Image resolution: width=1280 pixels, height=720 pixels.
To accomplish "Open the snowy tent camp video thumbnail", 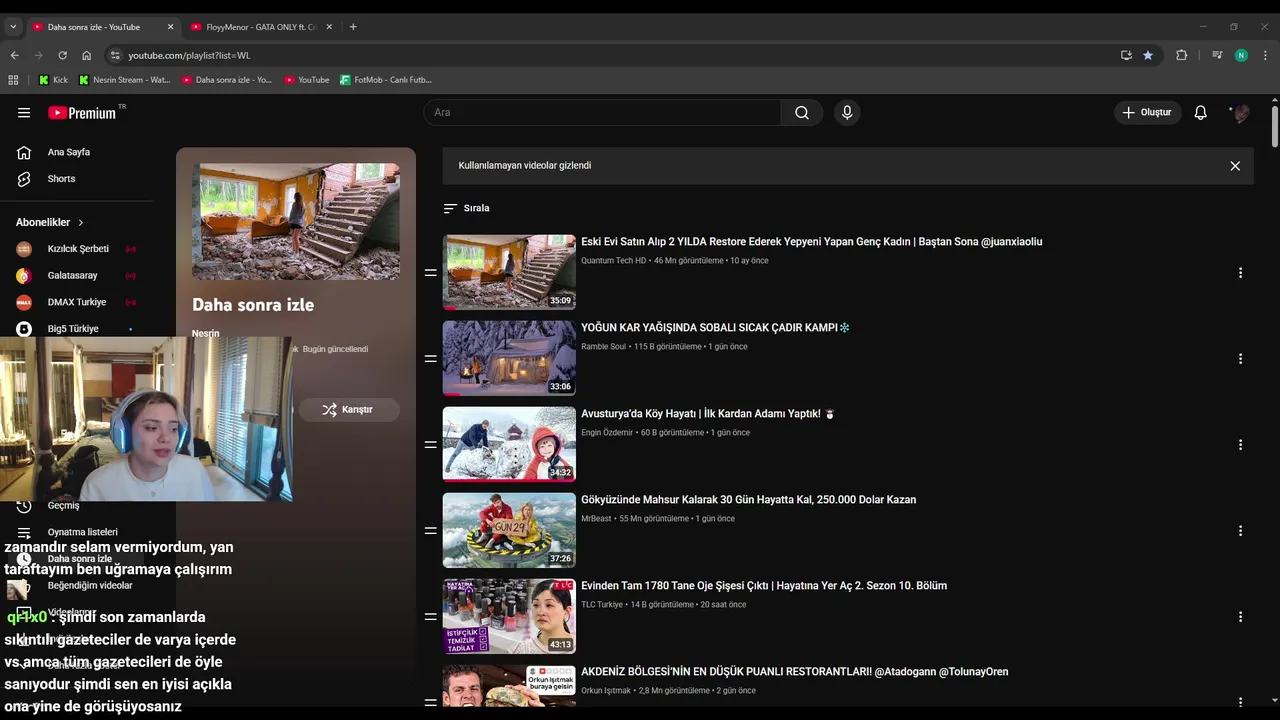I will click(x=509, y=358).
